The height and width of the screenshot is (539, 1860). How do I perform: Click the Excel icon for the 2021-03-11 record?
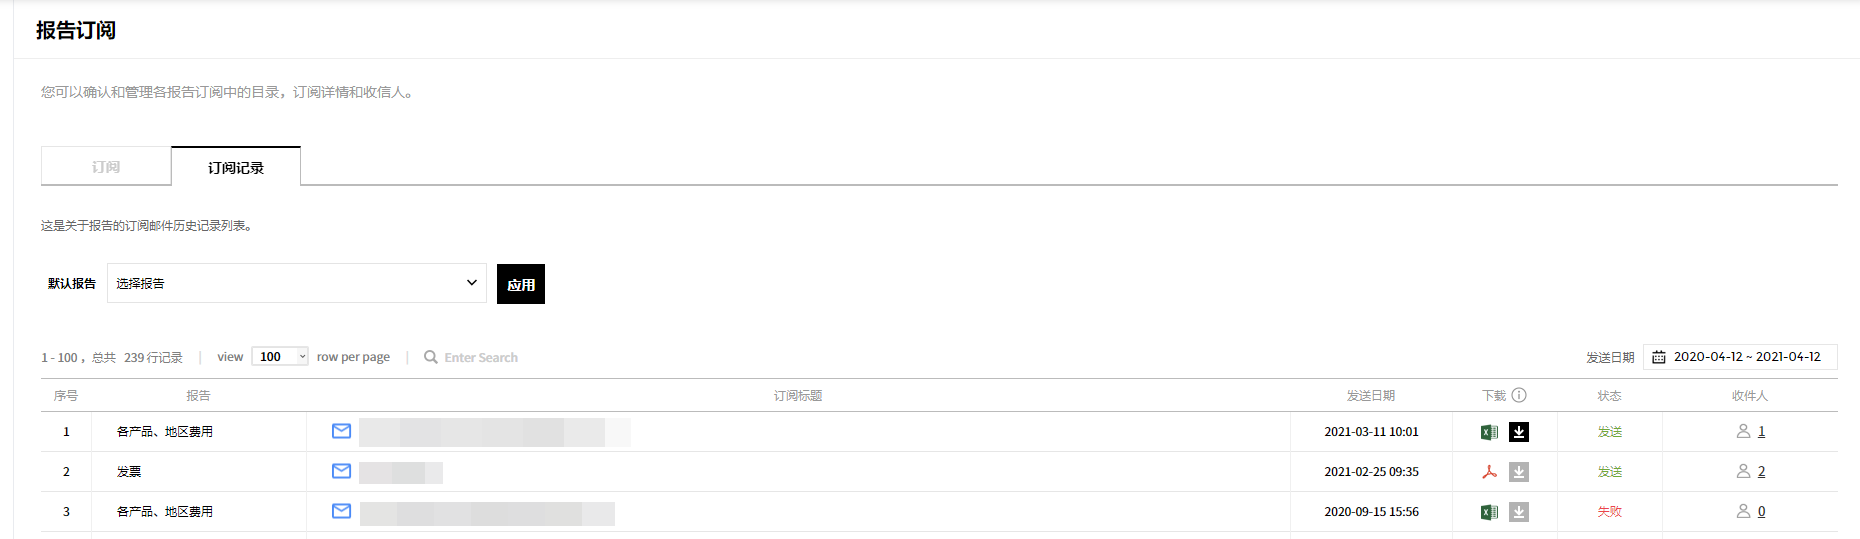coord(1489,432)
